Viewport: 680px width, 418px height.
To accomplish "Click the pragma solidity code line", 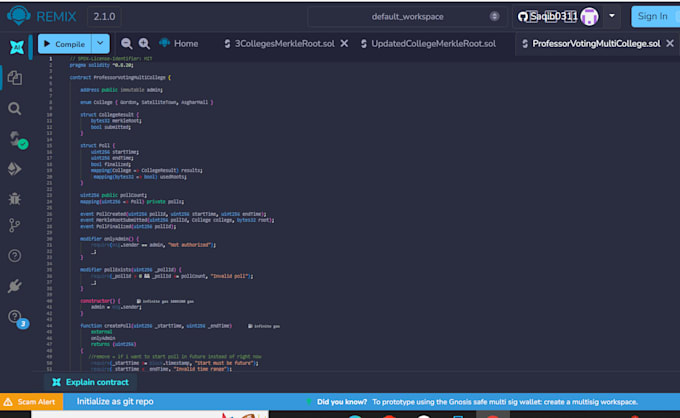I will coord(101,65).
